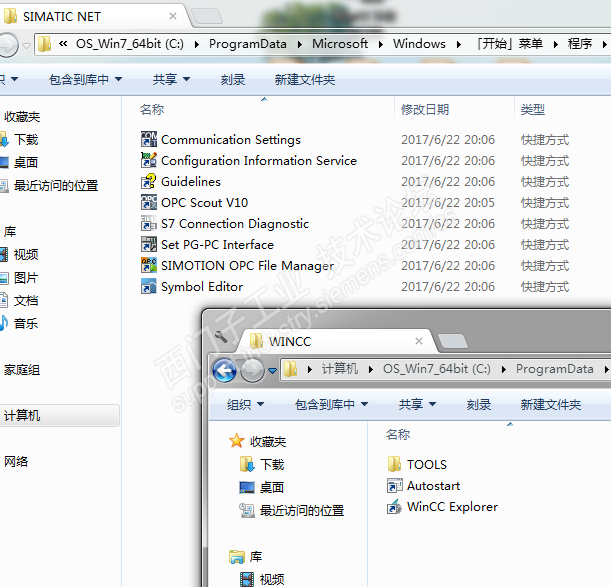
Task: Expand the arrow after ProgramData in SIMATIC NET path
Action: (x=299, y=44)
